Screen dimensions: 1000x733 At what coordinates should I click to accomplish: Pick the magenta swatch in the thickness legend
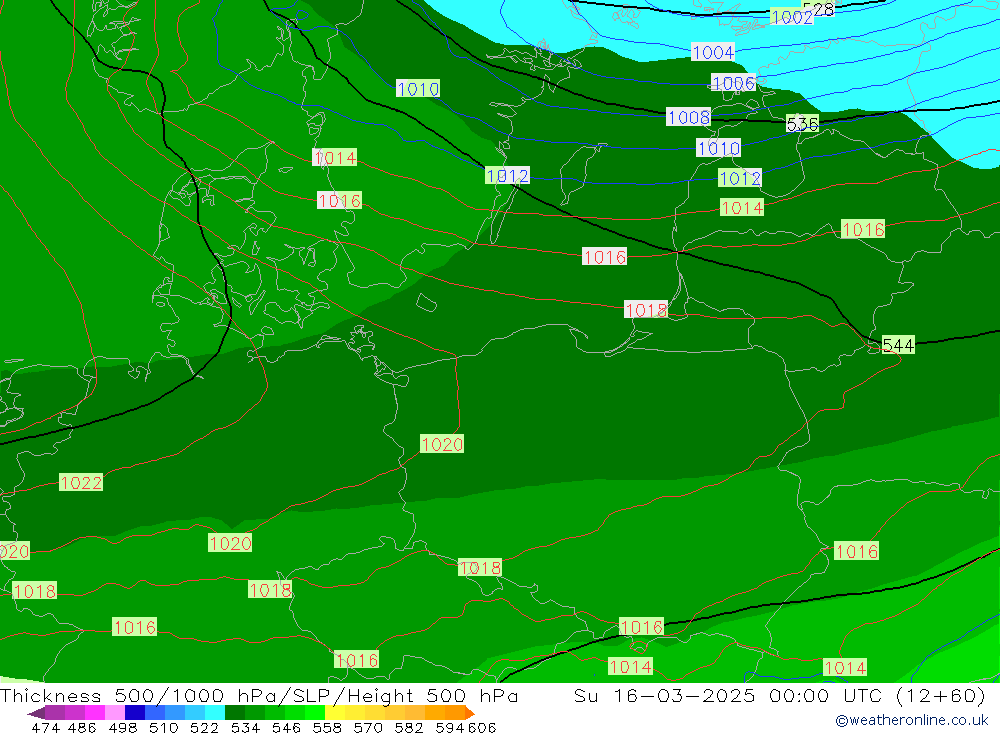point(94,713)
